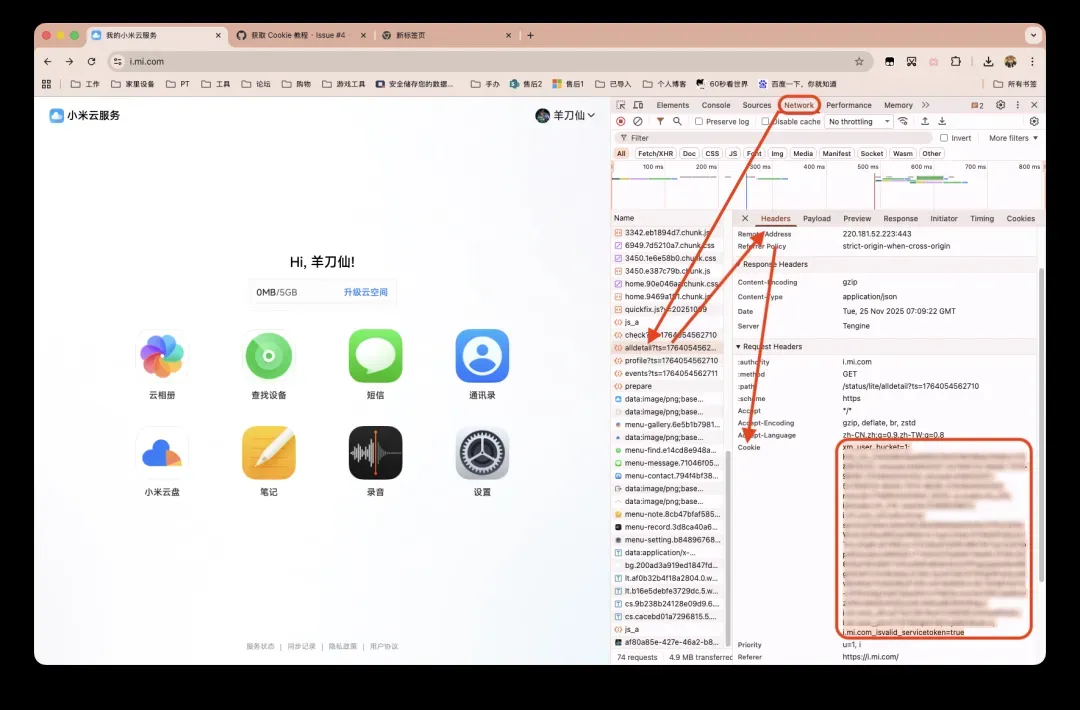Click the 隐私政策 footer link

point(342,646)
